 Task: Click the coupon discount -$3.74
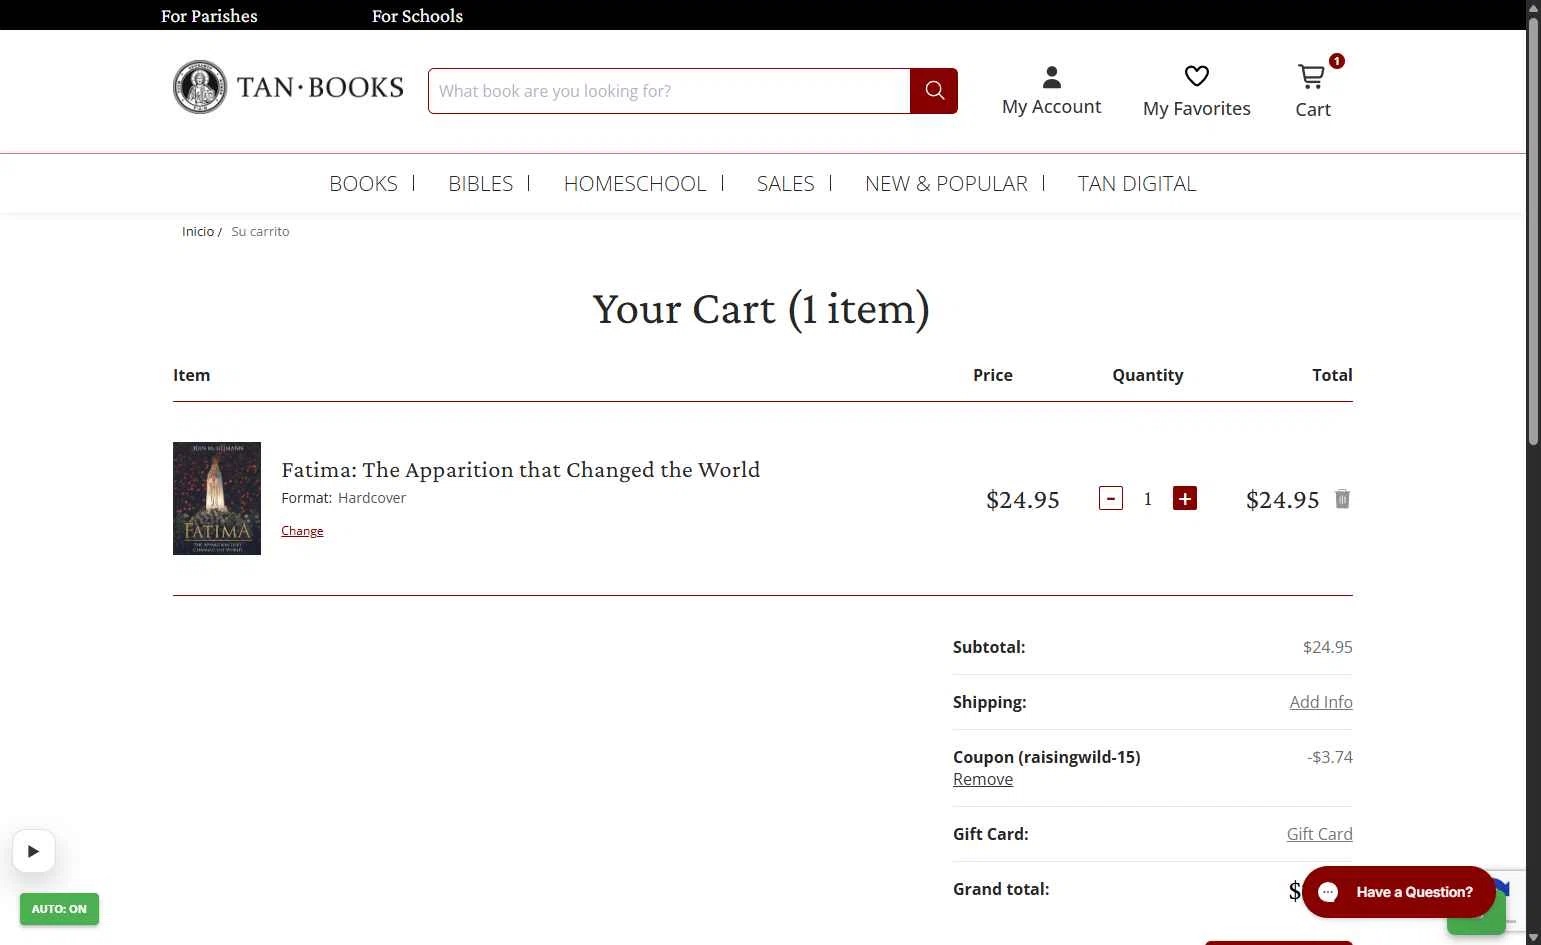[1329, 757]
